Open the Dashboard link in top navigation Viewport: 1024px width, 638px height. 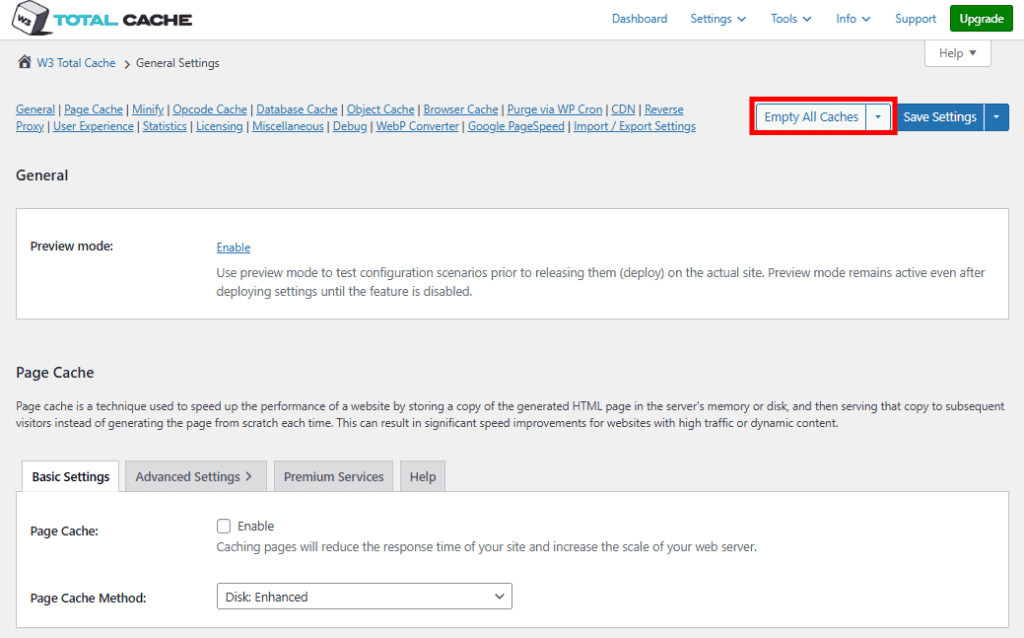[x=639, y=19]
